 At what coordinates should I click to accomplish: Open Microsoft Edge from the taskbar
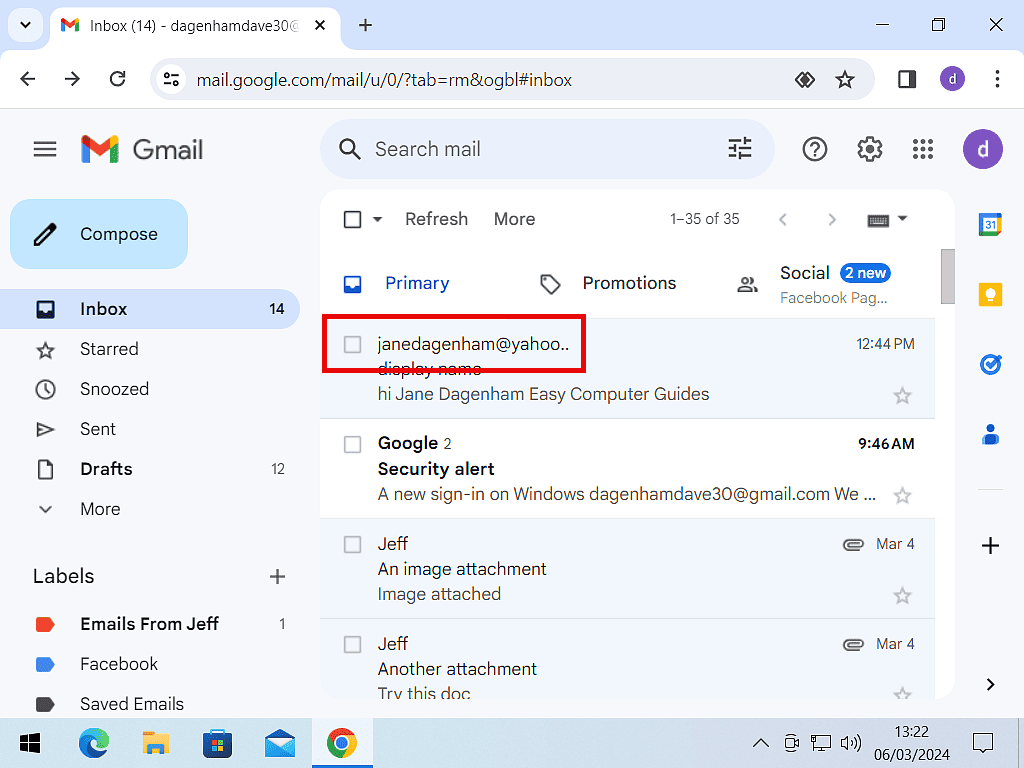pyautogui.click(x=94, y=743)
